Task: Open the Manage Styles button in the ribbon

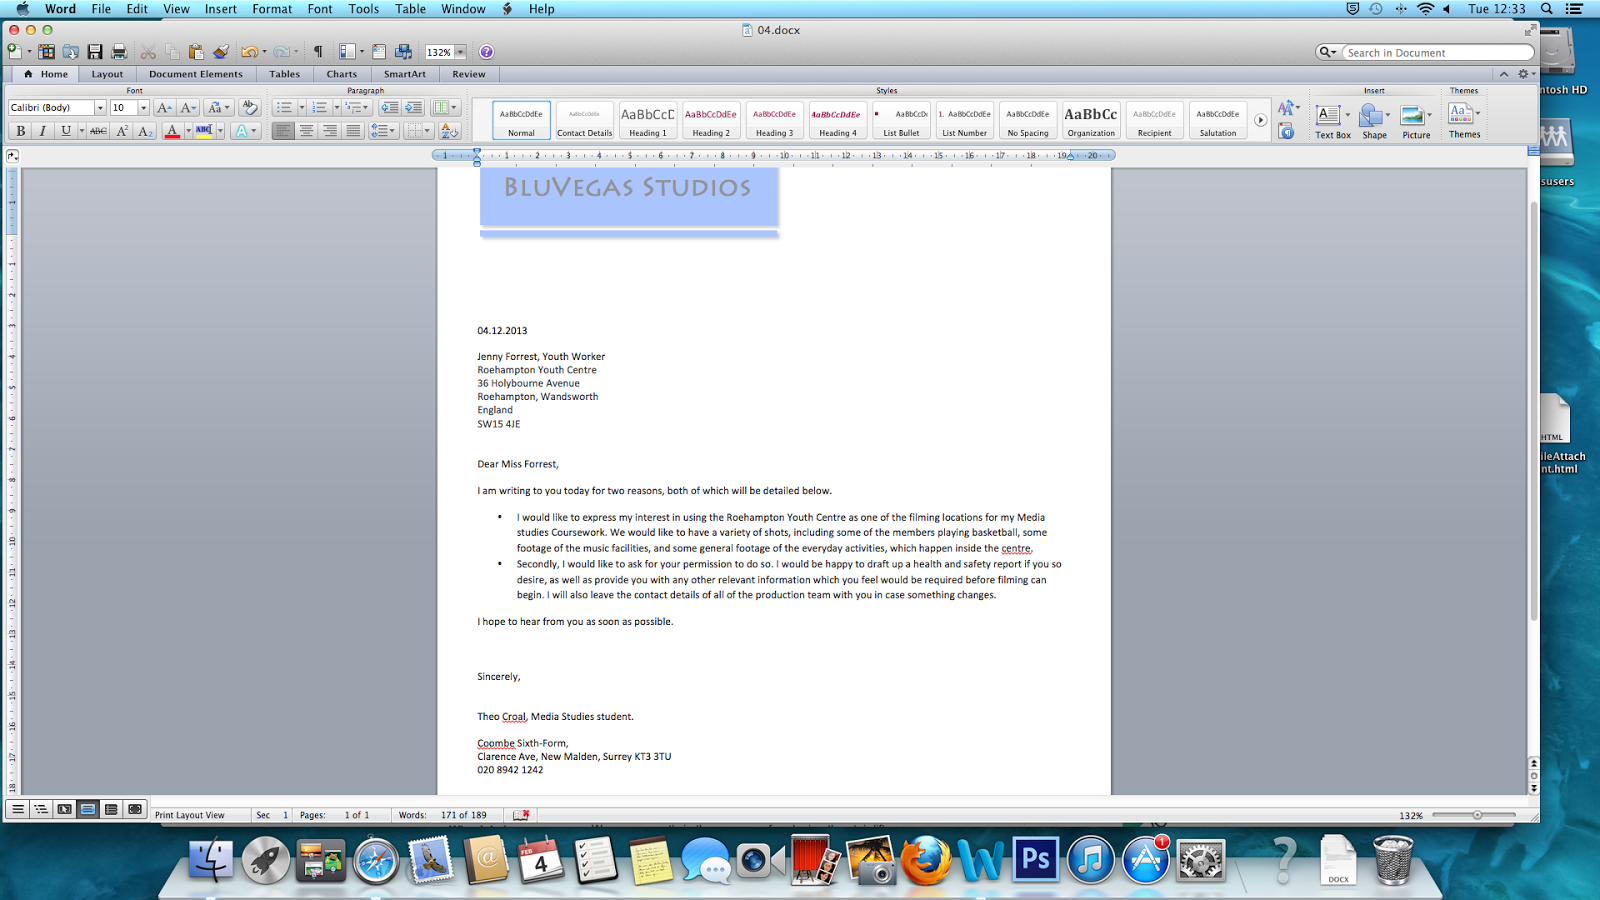Action: (1286, 131)
